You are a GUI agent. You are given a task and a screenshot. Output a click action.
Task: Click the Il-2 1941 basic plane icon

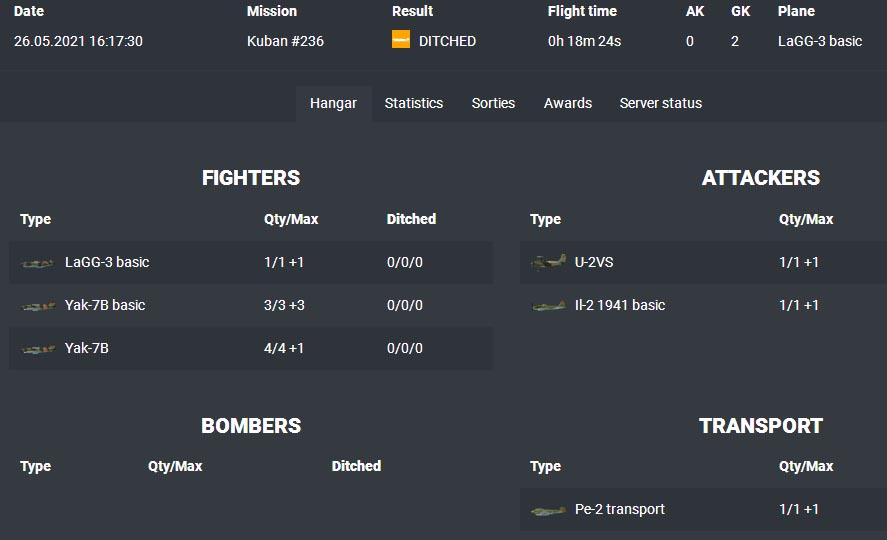coord(548,306)
